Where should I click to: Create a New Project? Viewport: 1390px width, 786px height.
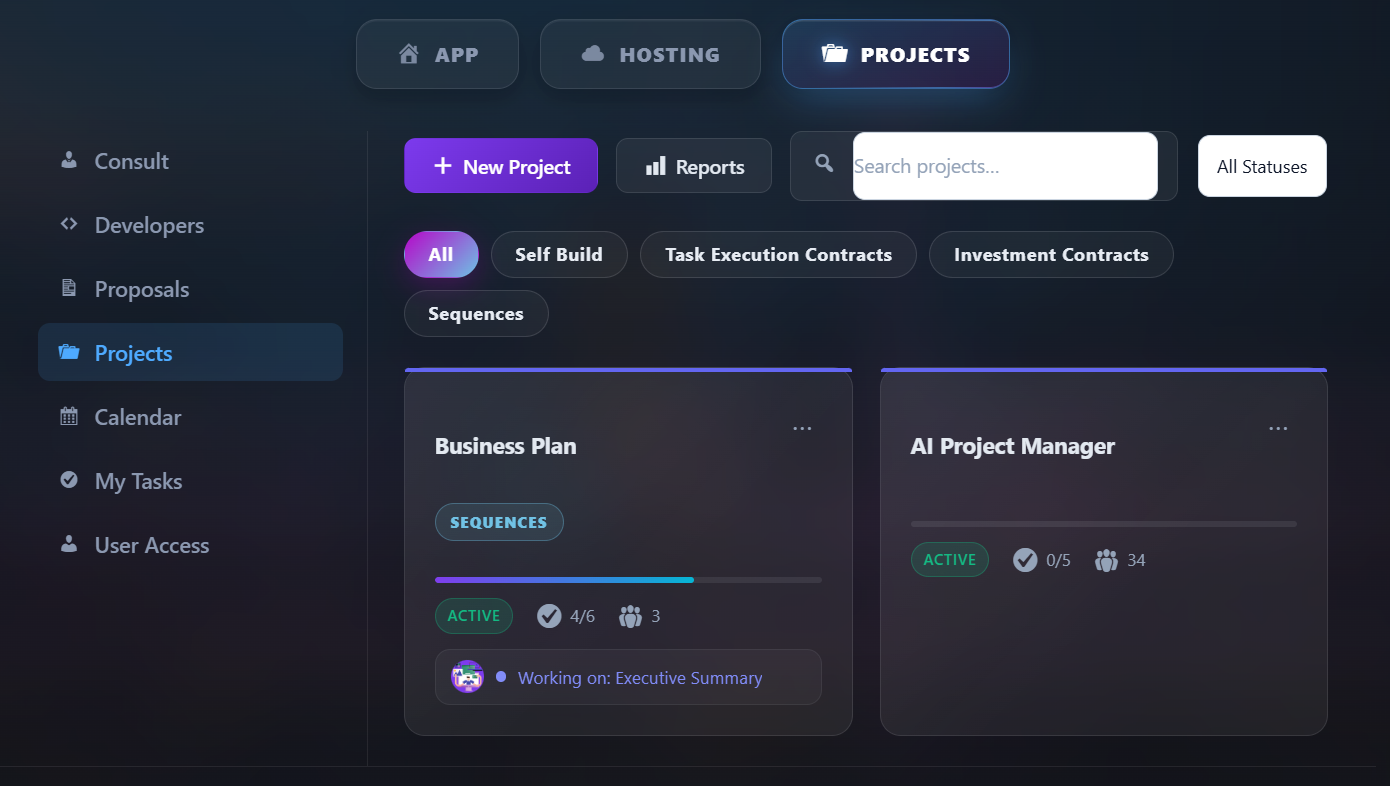tap(501, 165)
